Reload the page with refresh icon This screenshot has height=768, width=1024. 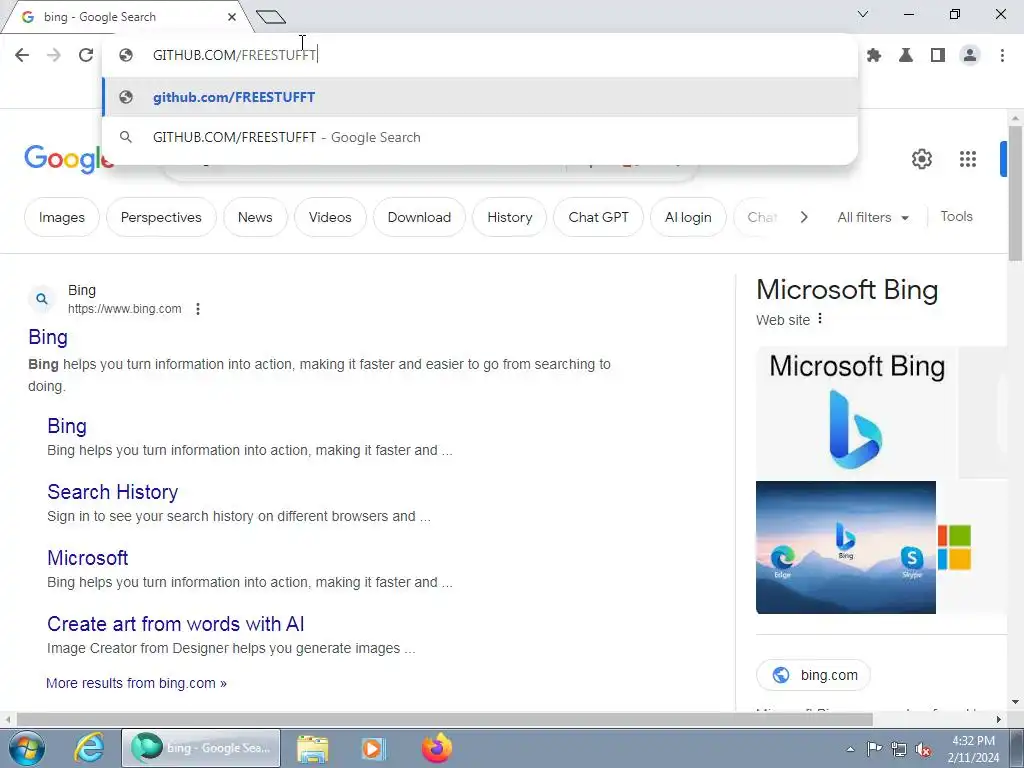(x=86, y=55)
